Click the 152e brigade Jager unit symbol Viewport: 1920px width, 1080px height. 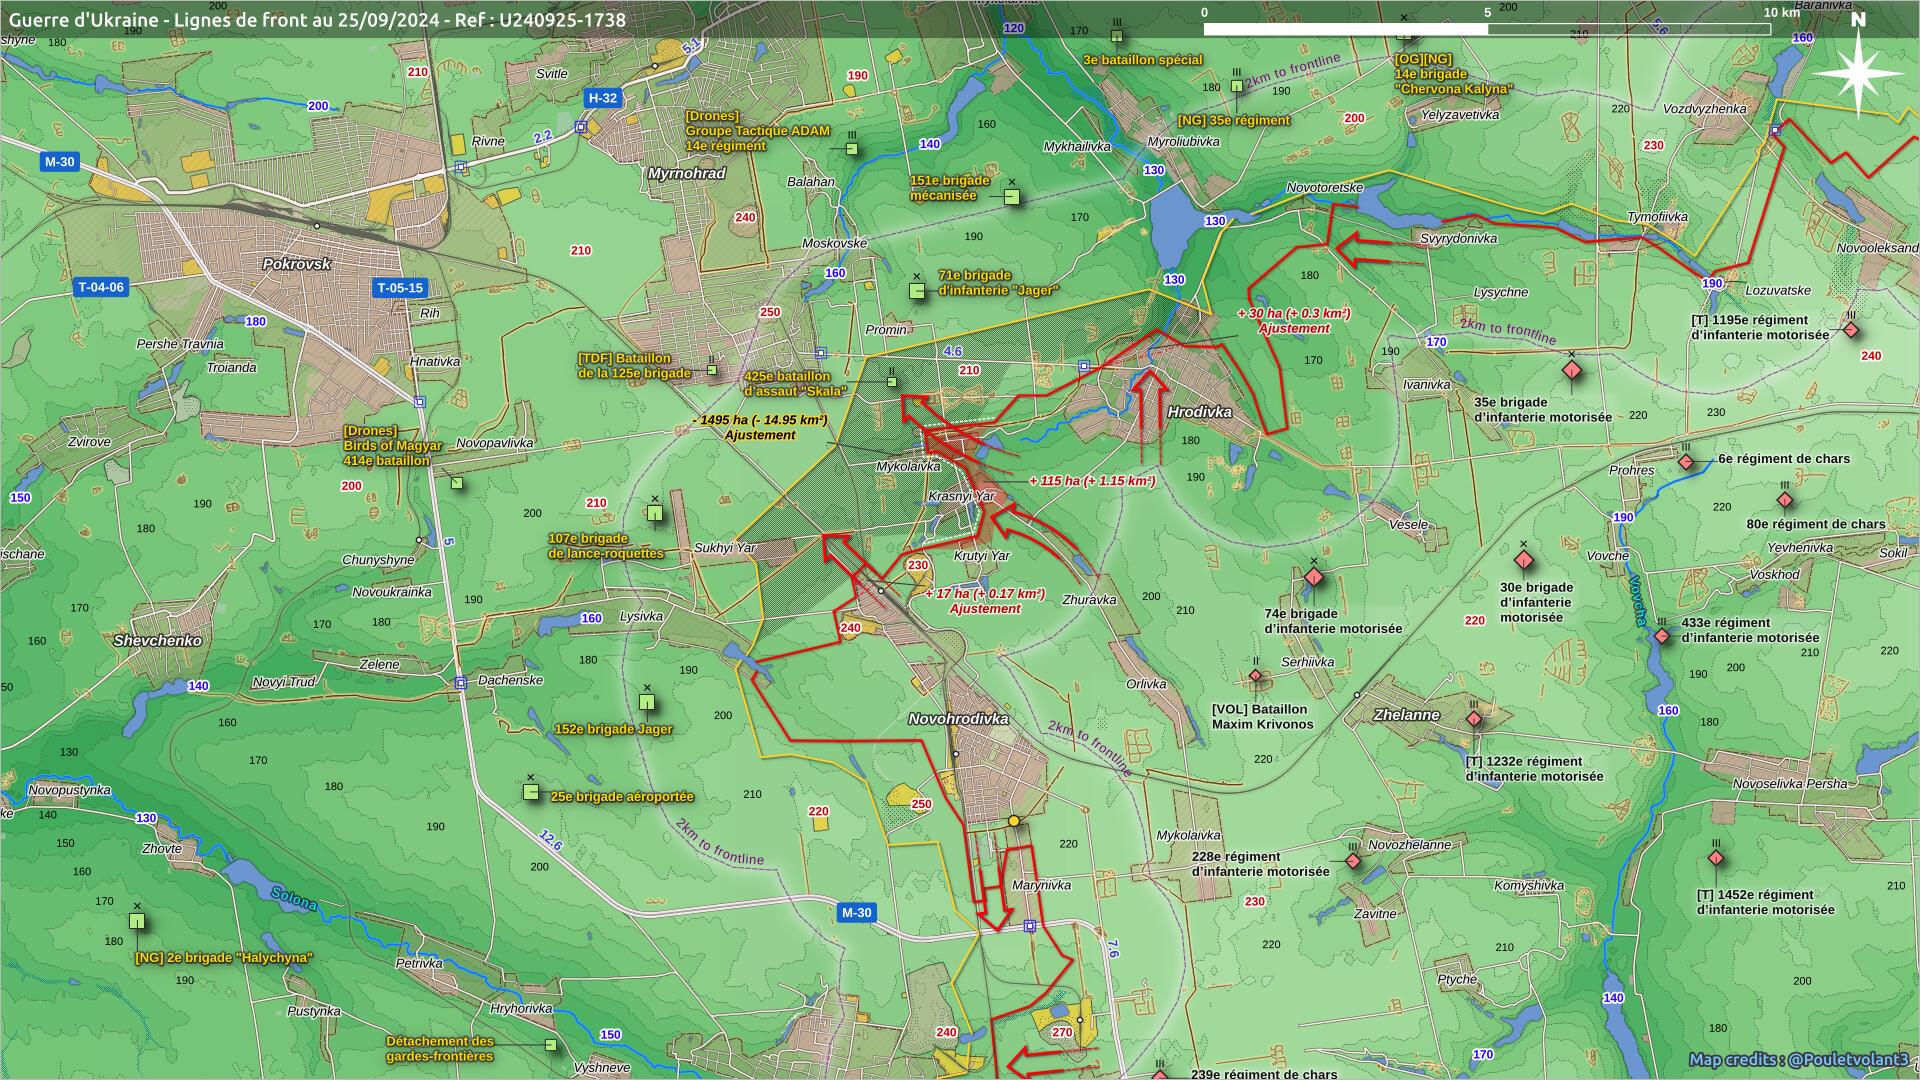coord(647,702)
